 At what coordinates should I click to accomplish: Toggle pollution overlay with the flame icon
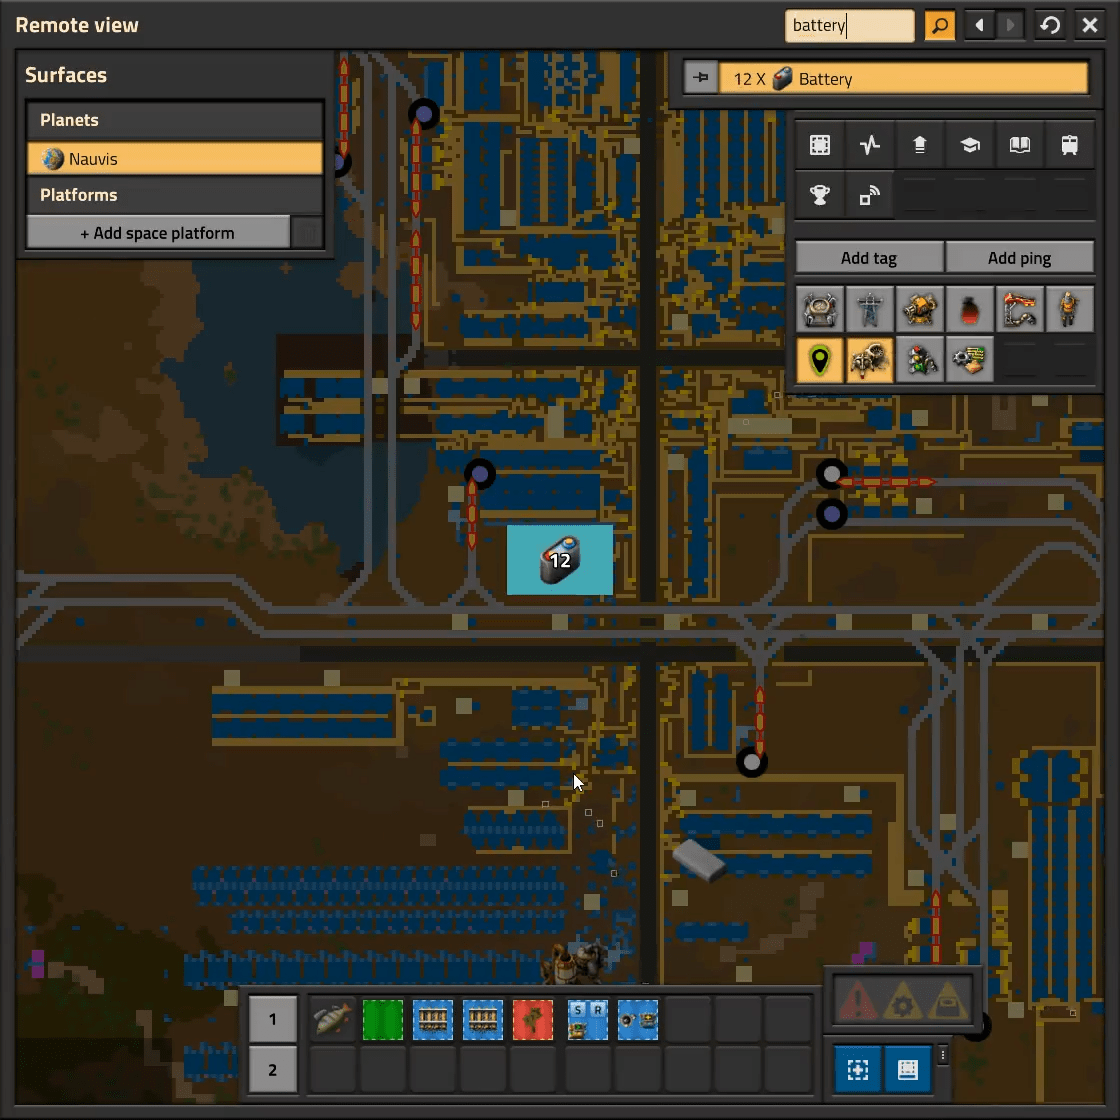point(969,310)
